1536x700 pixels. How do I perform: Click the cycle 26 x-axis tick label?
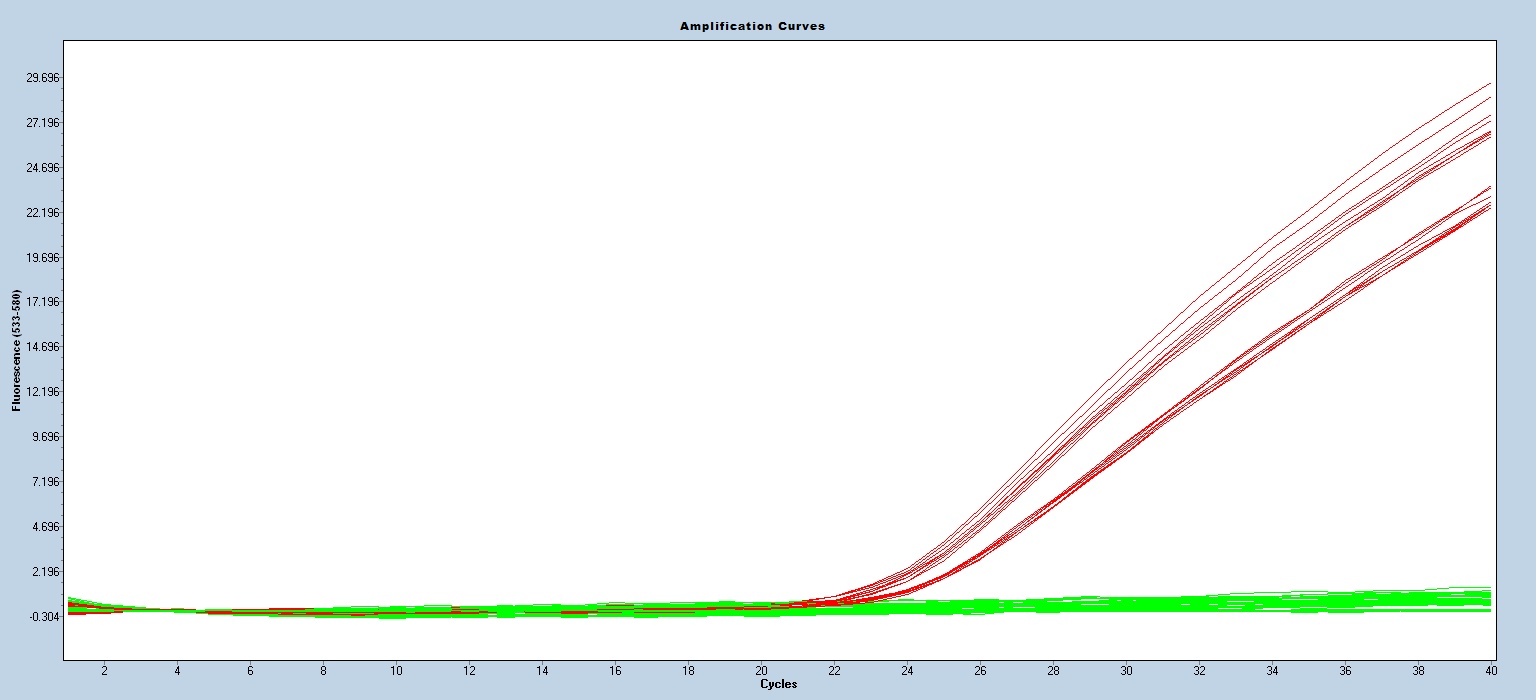(980, 671)
